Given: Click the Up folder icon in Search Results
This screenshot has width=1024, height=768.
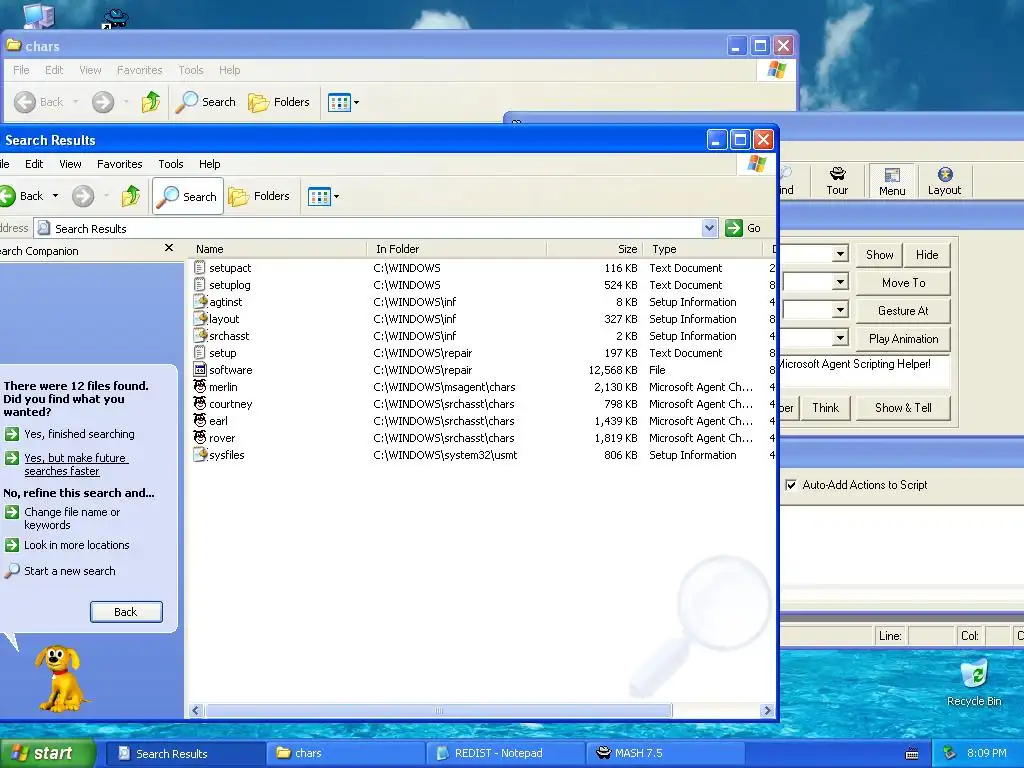Looking at the screenshot, I should [x=131, y=196].
